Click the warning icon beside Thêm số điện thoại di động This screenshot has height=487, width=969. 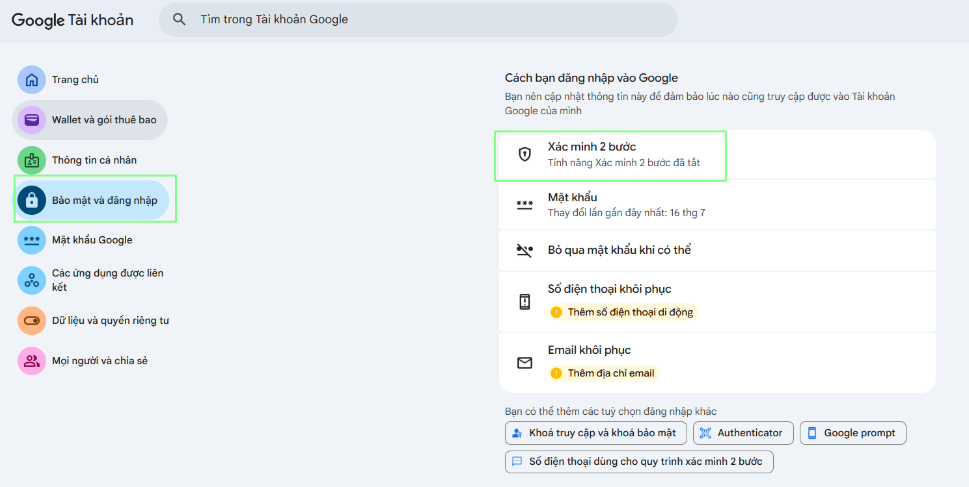click(556, 312)
